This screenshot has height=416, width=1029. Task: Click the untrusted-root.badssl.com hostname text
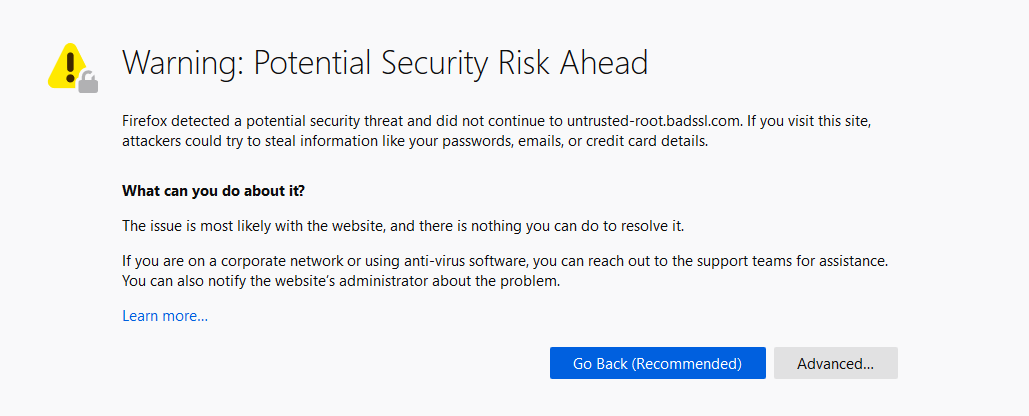click(x=654, y=120)
